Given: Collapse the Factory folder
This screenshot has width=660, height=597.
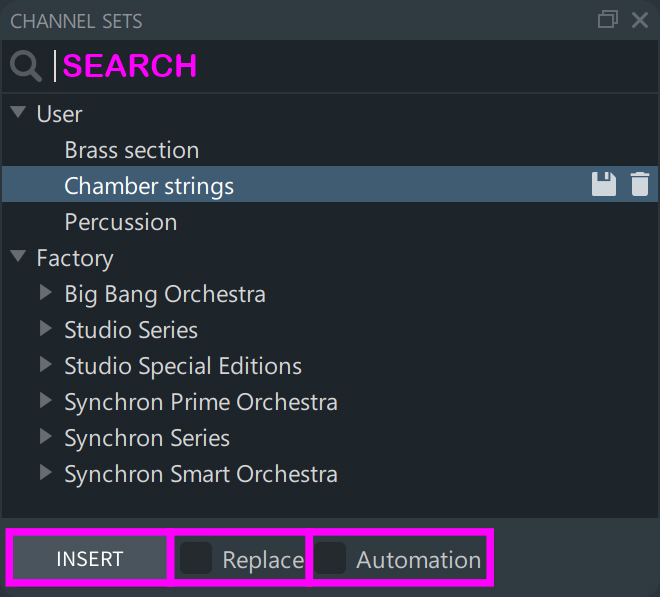Looking at the screenshot, I should coord(18,256).
